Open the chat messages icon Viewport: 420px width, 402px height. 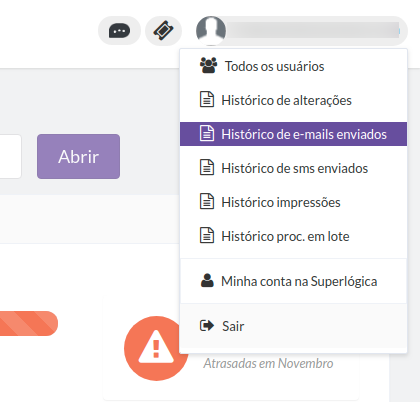119,31
